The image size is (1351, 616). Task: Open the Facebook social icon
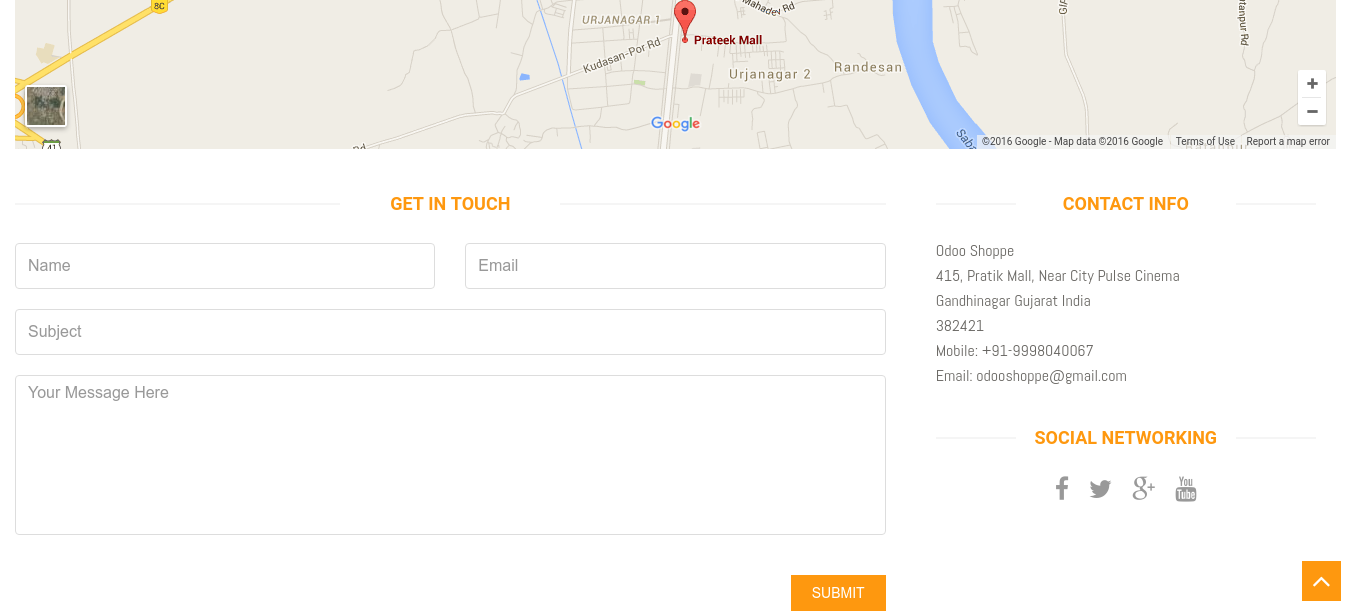click(x=1062, y=489)
